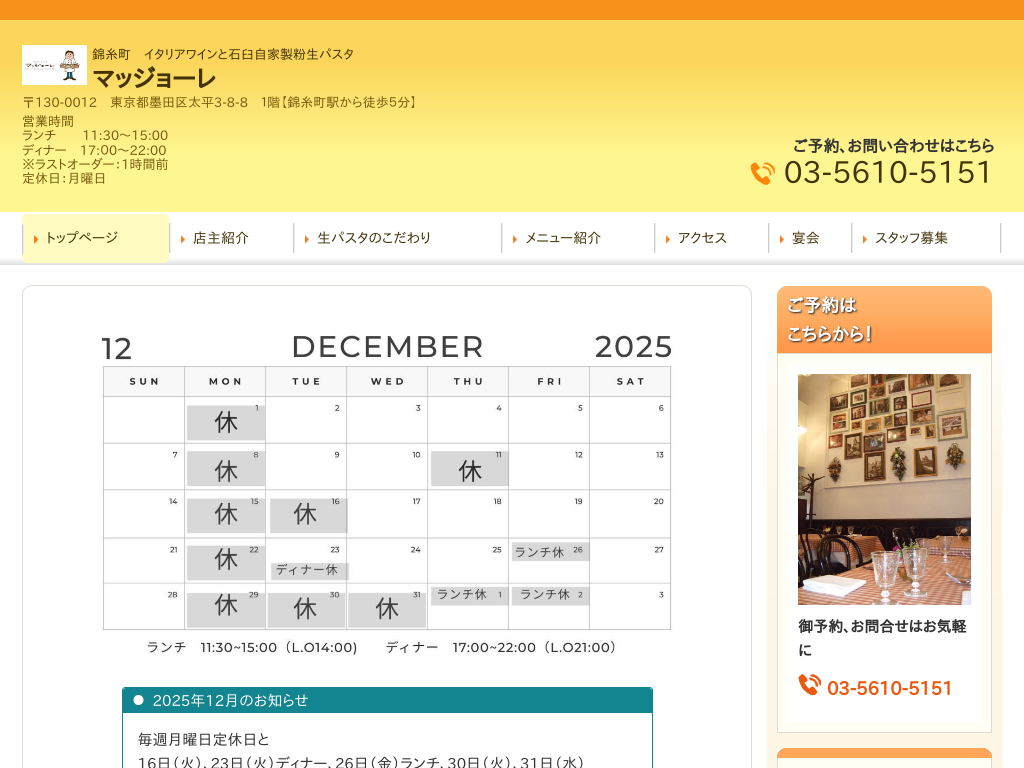
Task: Click the sidebar phone number 03-5610-5151
Action: tap(889, 688)
